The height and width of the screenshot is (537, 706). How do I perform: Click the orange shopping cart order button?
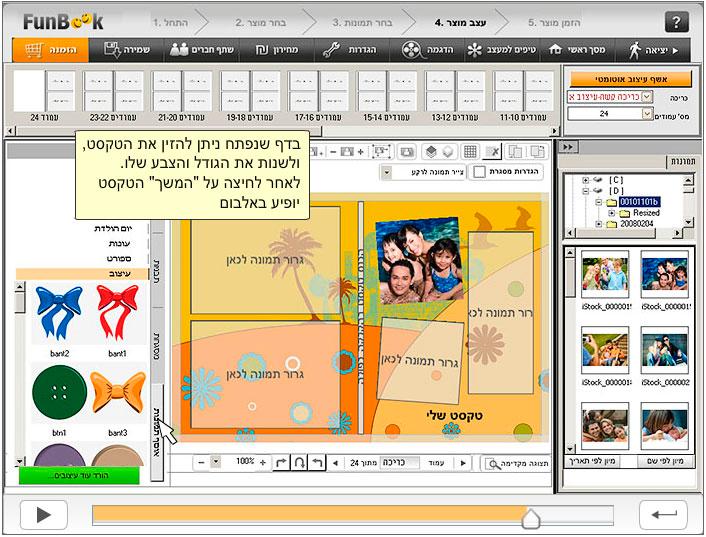[50, 50]
